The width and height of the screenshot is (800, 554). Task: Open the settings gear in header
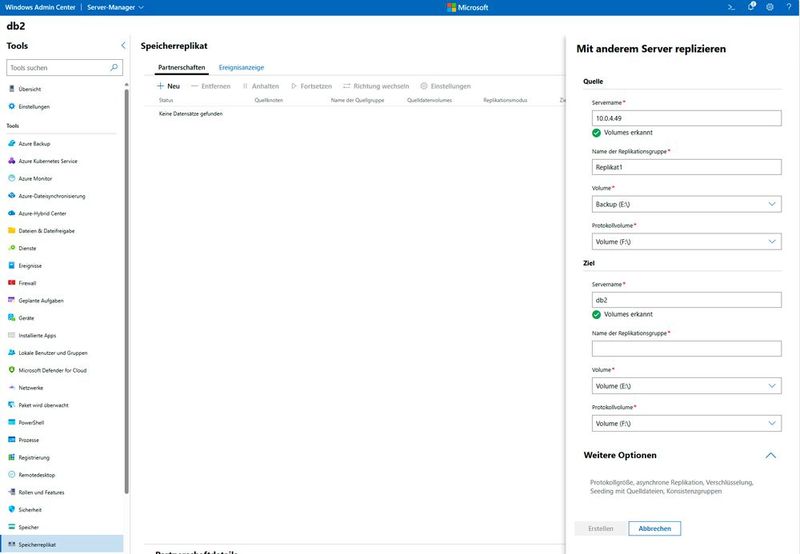click(x=770, y=7)
